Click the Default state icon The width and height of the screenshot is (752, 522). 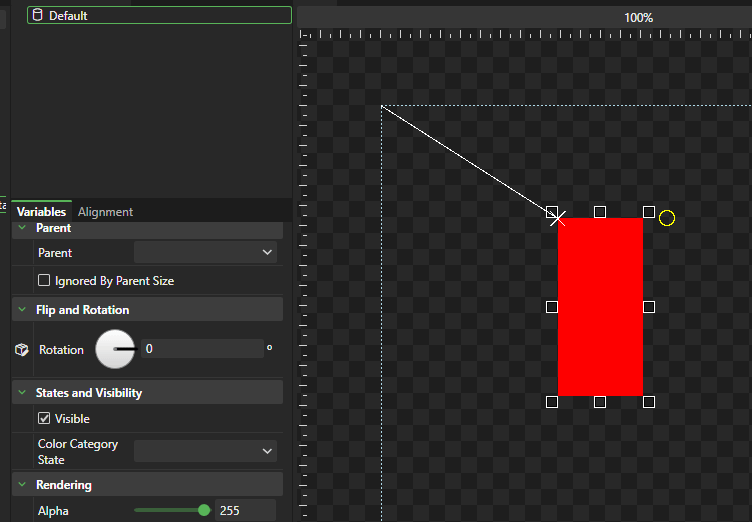[38, 16]
